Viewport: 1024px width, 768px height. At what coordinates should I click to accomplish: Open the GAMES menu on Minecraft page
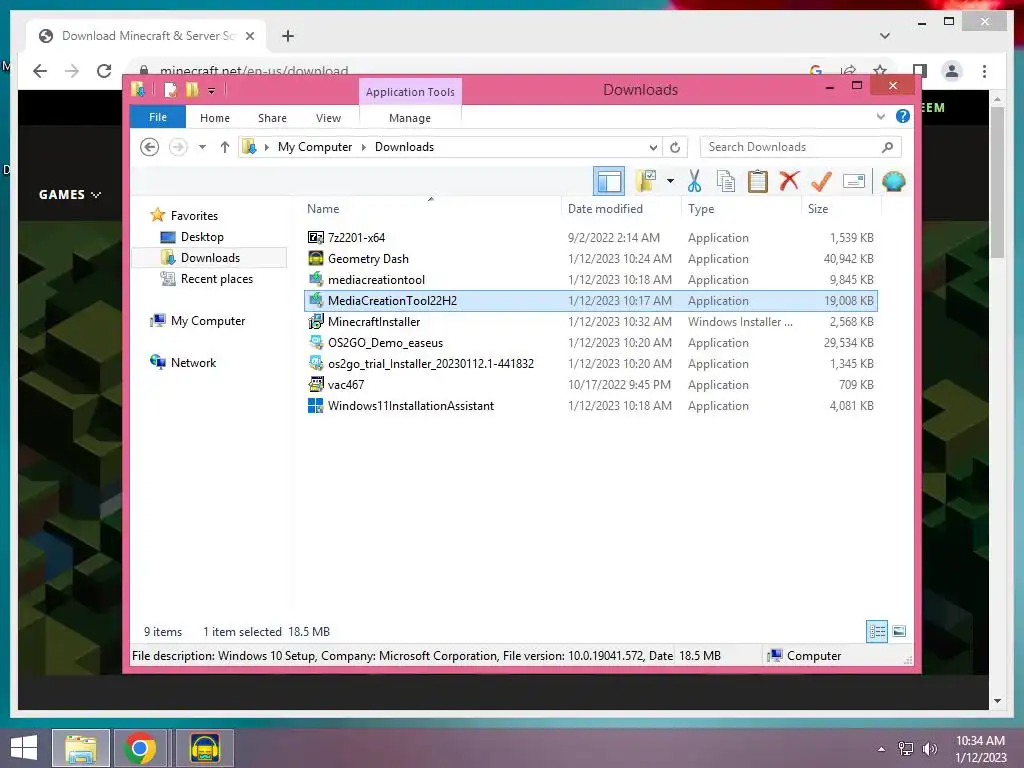(70, 195)
